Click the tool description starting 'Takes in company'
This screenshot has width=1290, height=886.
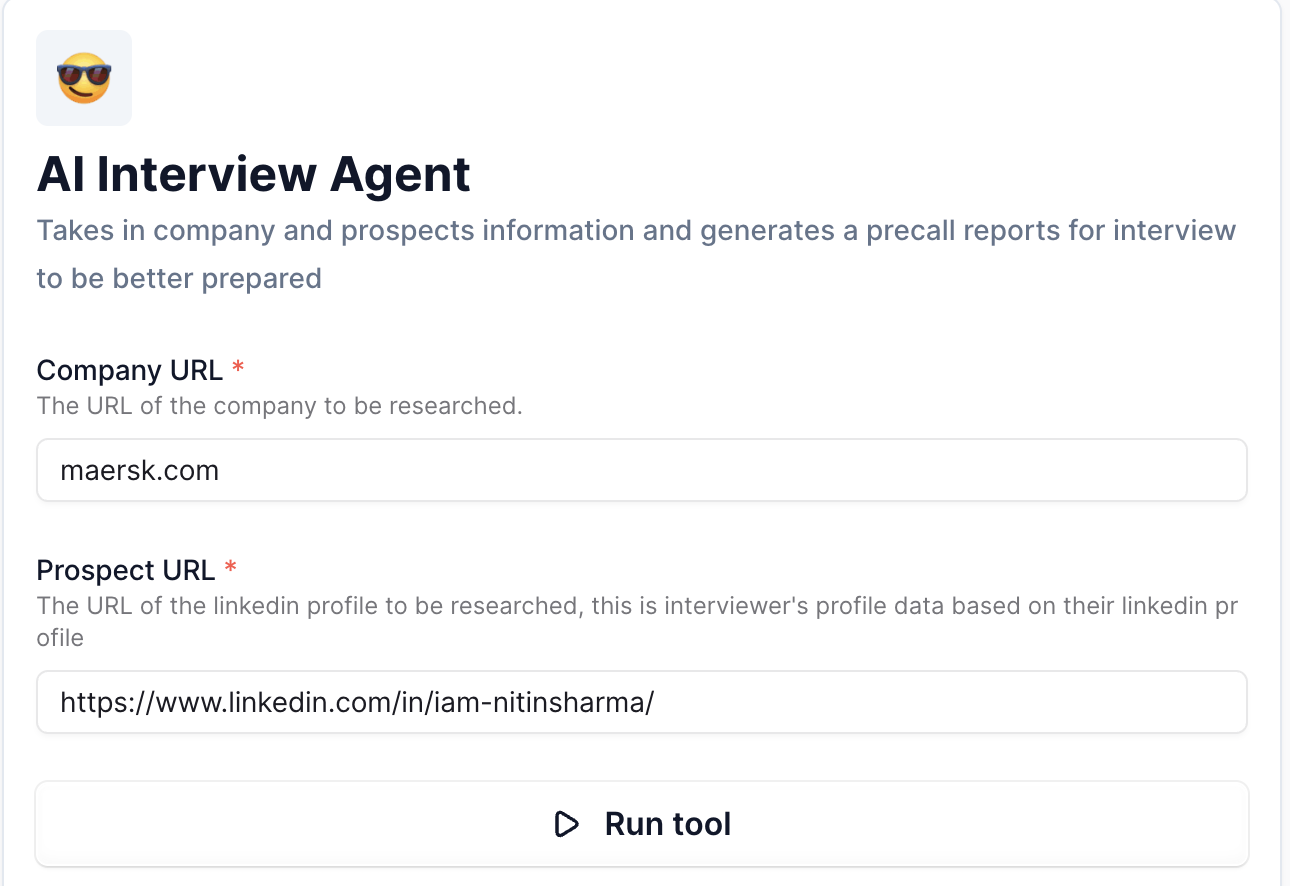(x=636, y=231)
